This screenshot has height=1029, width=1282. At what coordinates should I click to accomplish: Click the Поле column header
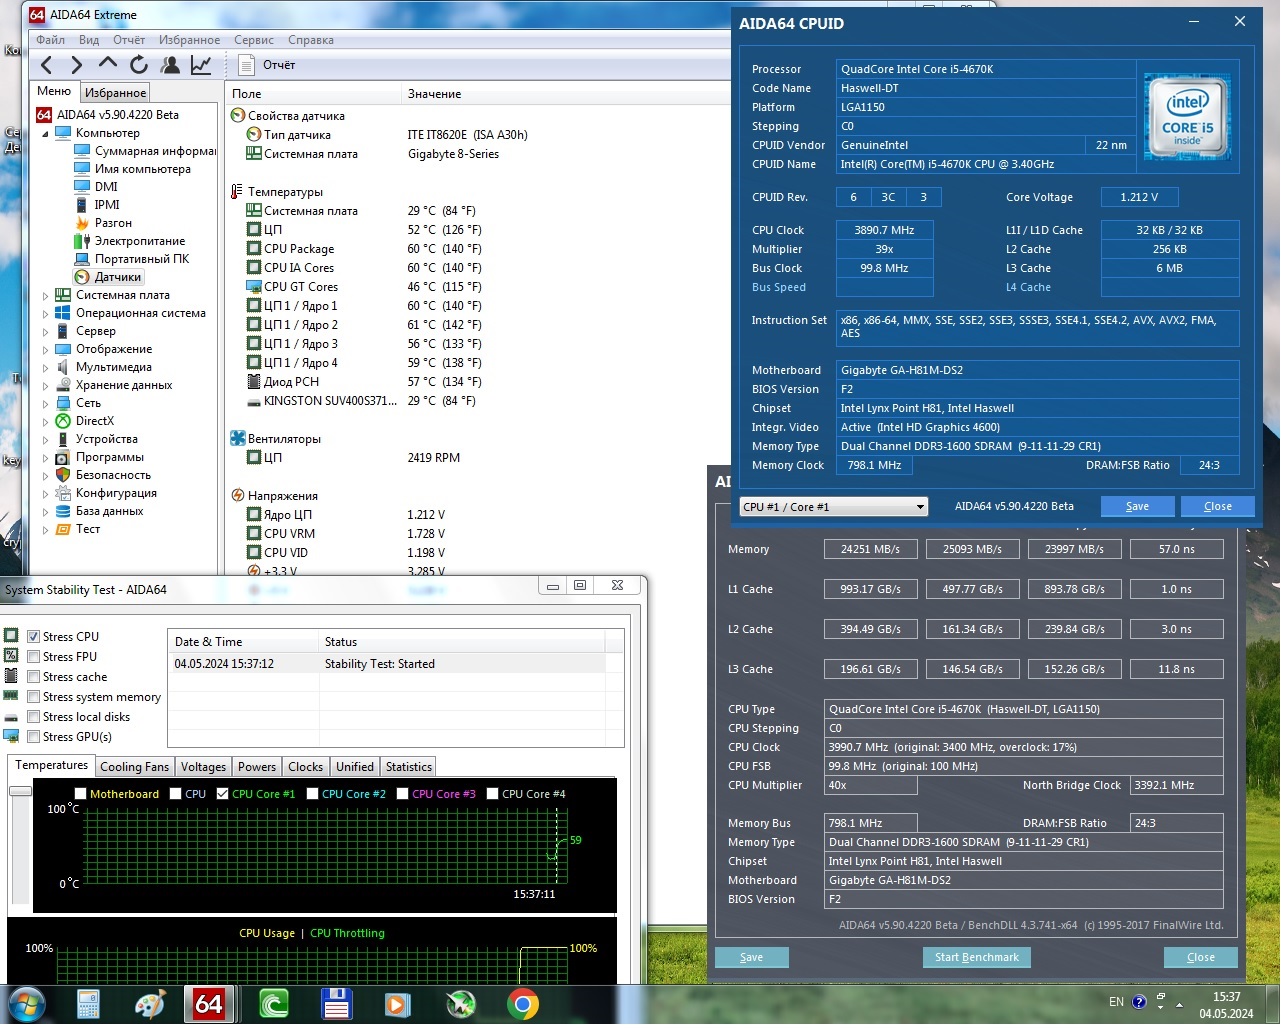pos(314,94)
